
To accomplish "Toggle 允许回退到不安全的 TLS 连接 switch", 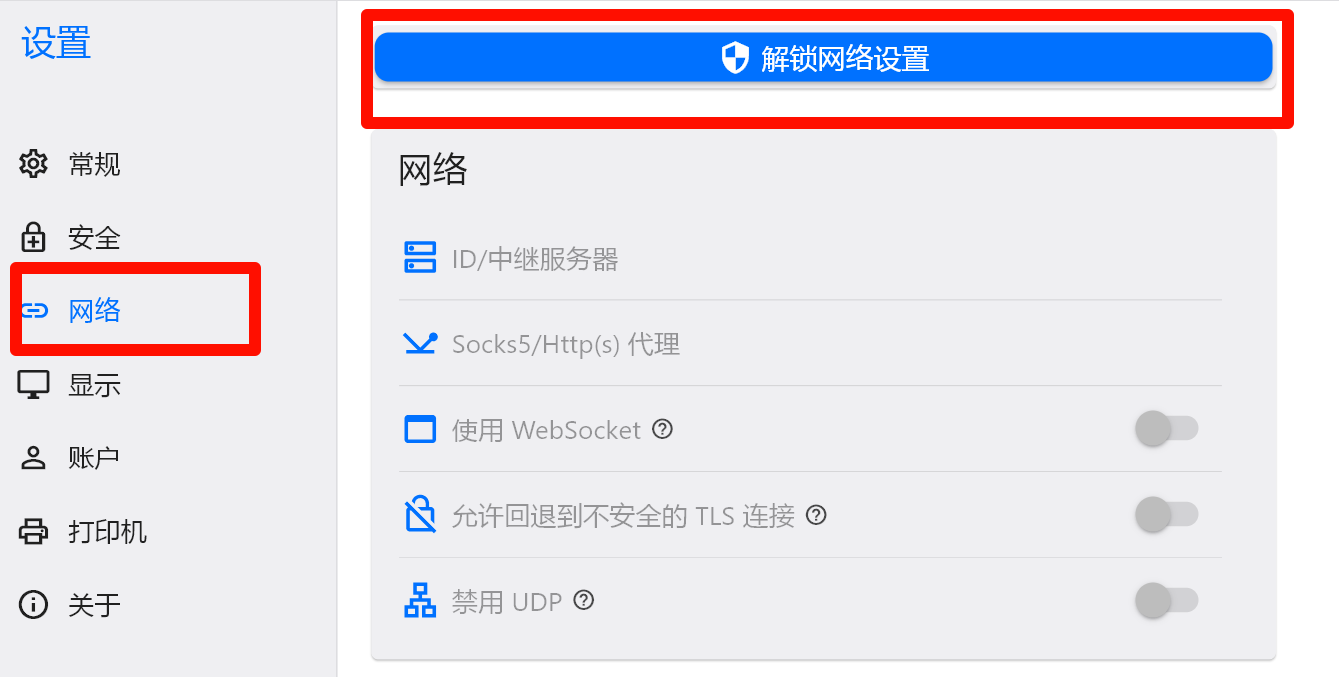I will pyautogui.click(x=1166, y=515).
